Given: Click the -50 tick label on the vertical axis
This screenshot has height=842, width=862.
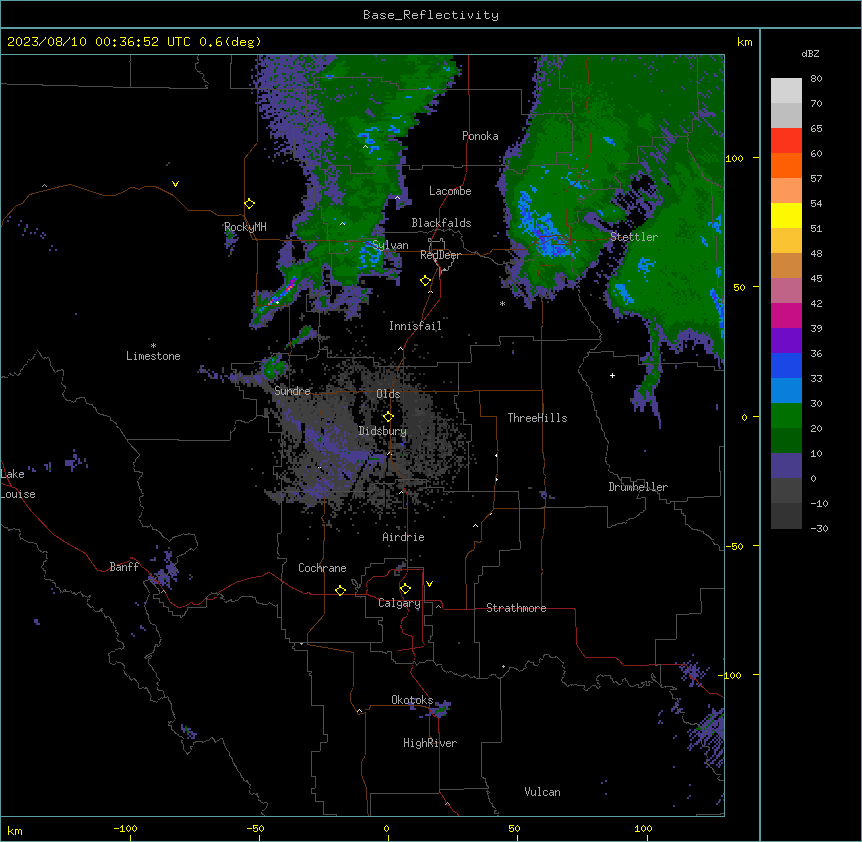Looking at the screenshot, I should (734, 546).
